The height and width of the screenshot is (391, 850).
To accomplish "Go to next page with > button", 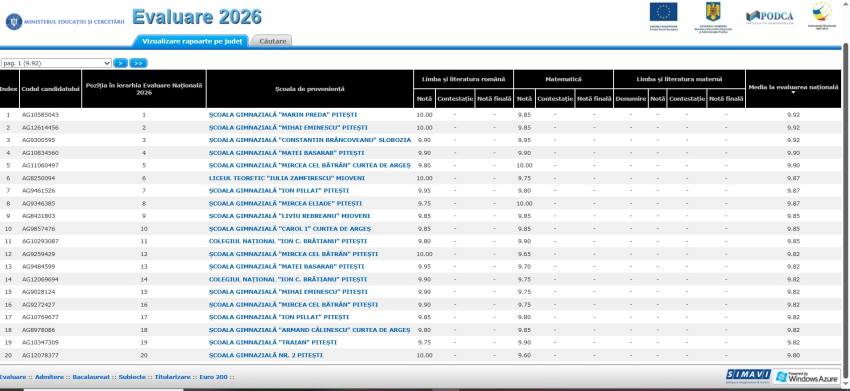I will 120,63.
